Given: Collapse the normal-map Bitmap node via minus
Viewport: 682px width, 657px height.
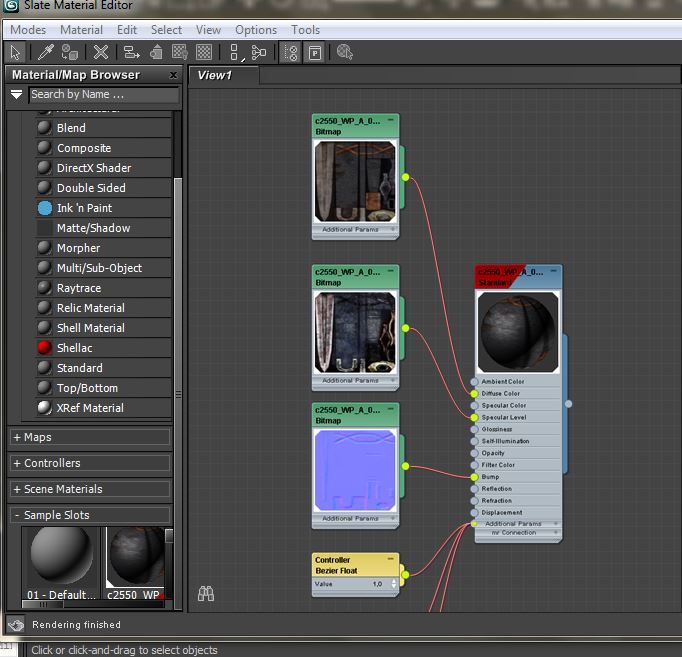Looking at the screenshot, I should pyautogui.click(x=391, y=409).
